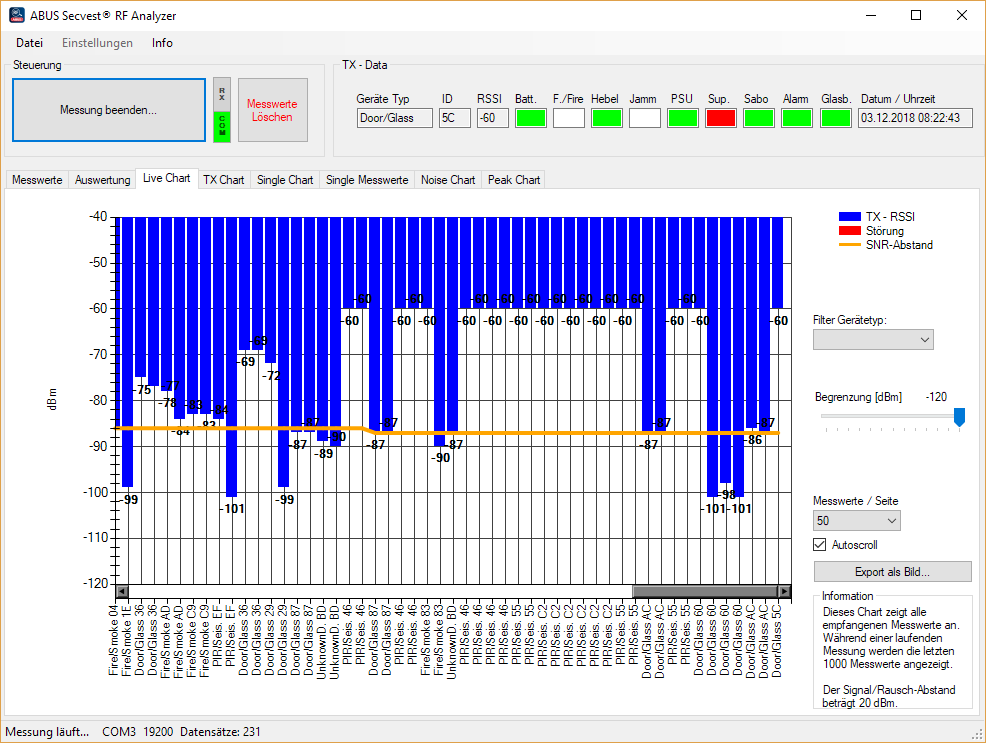Open the Datei menu
This screenshot has width=986, height=743.
pos(29,43)
